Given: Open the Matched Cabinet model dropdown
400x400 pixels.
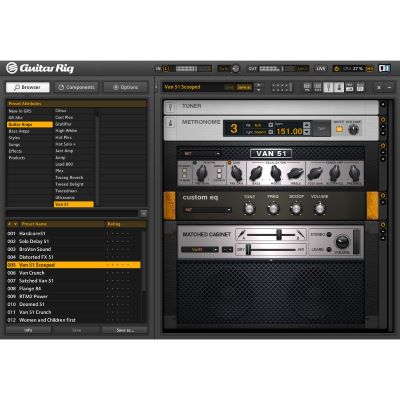Looking at the screenshot, I should pos(200,249).
